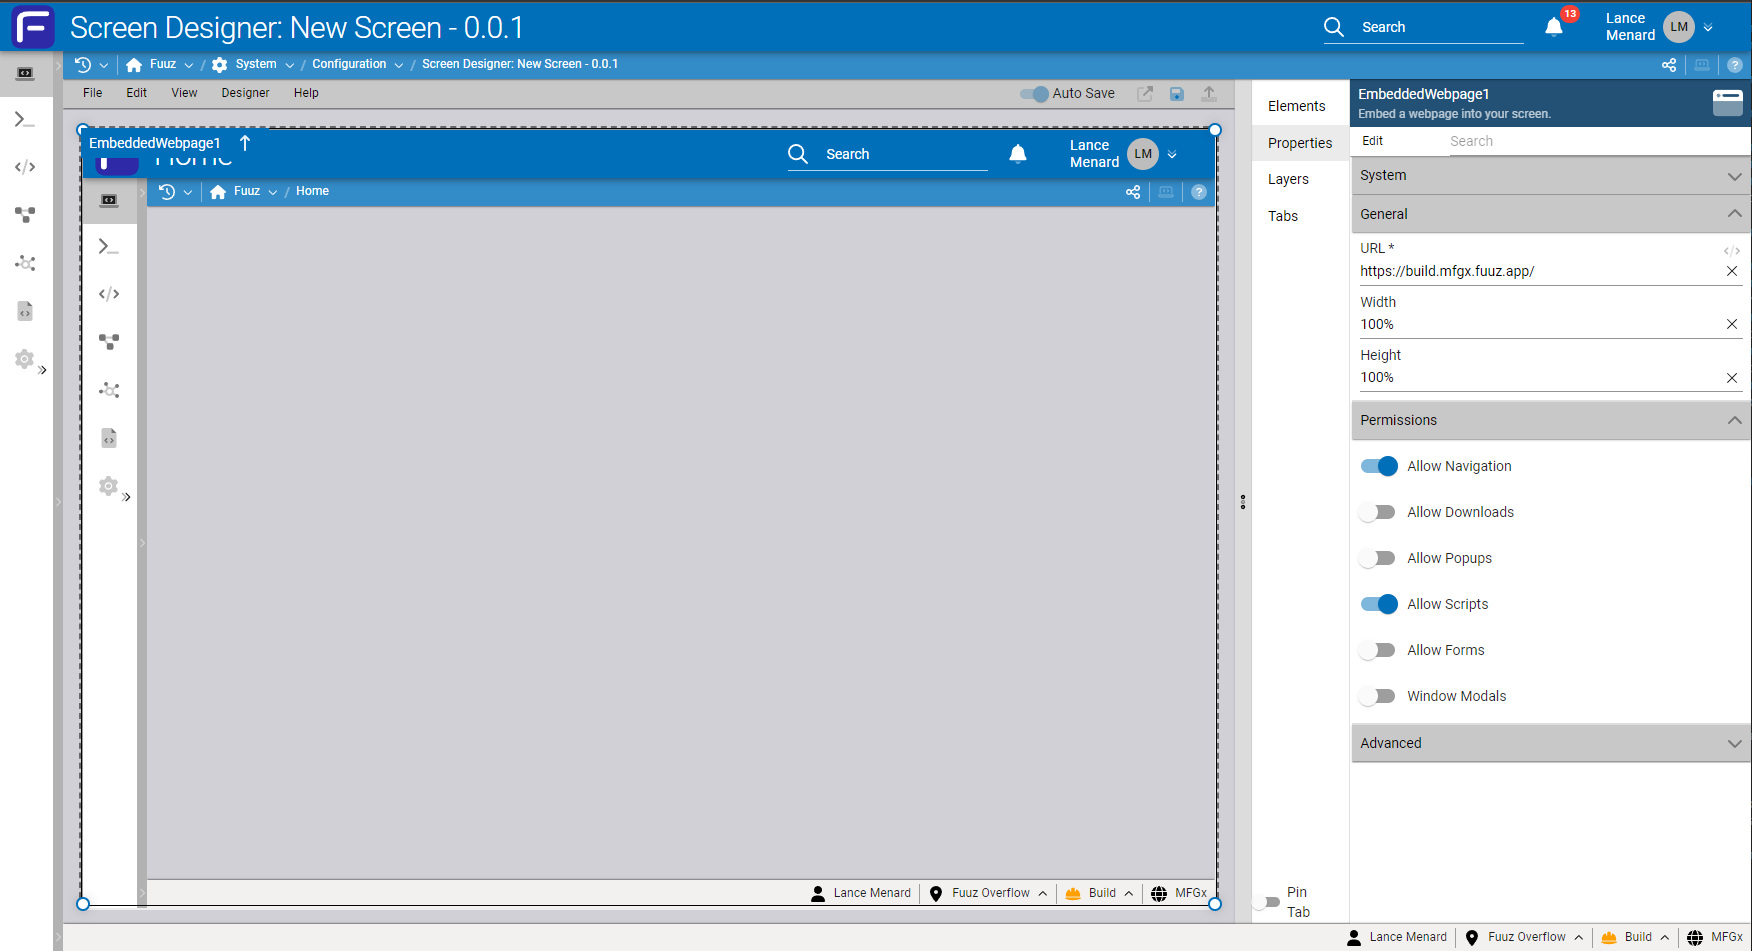Switch to the Layers tab
Screen dimensions: 1752x951
(x=1288, y=179)
